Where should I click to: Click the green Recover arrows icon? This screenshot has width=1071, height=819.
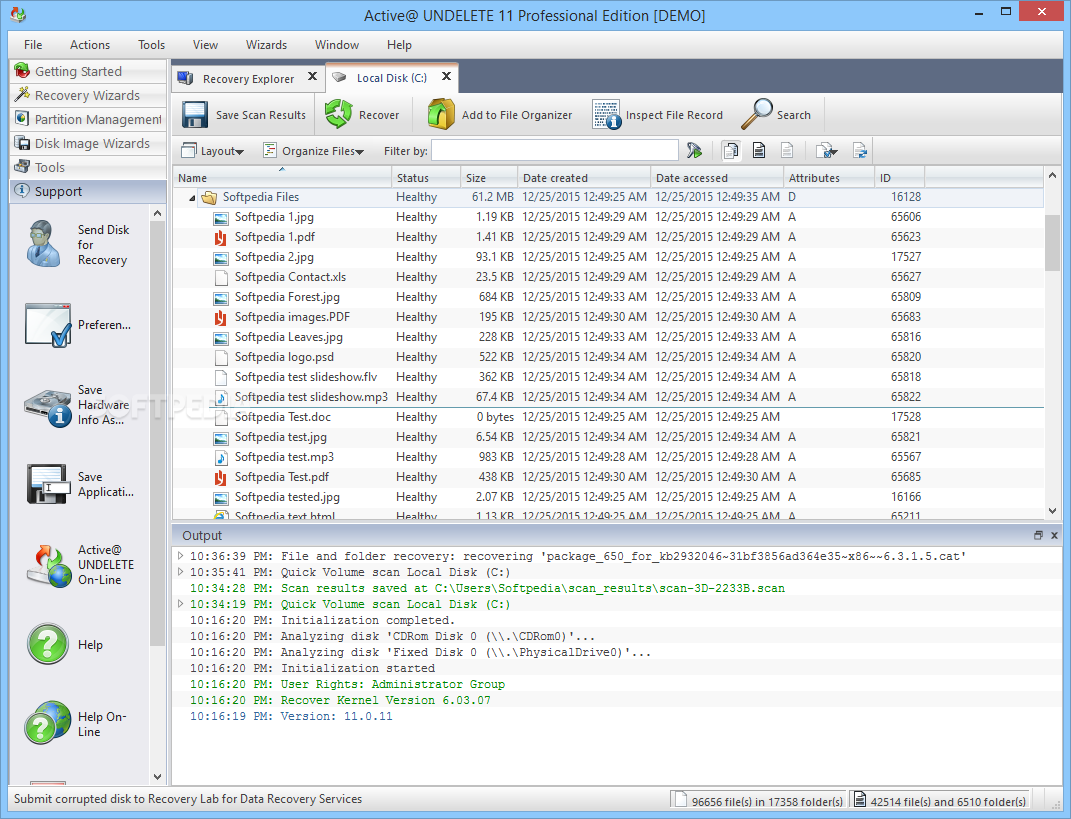coord(338,115)
